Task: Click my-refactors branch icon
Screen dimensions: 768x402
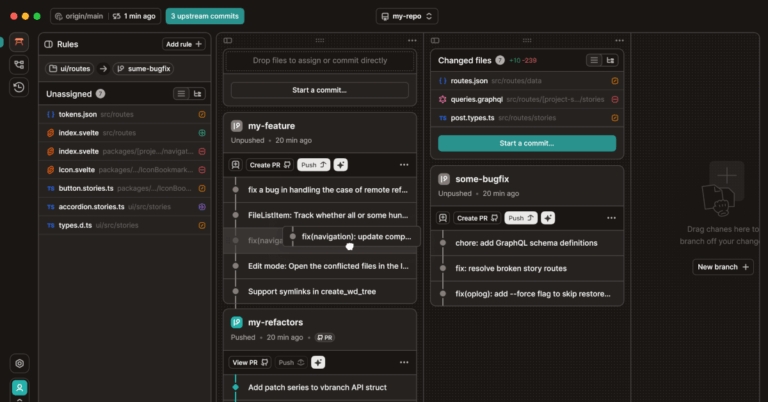Action: (x=237, y=322)
